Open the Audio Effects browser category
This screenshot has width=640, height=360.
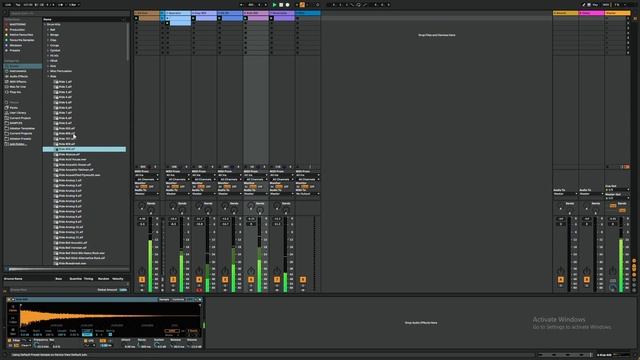pos(19,76)
